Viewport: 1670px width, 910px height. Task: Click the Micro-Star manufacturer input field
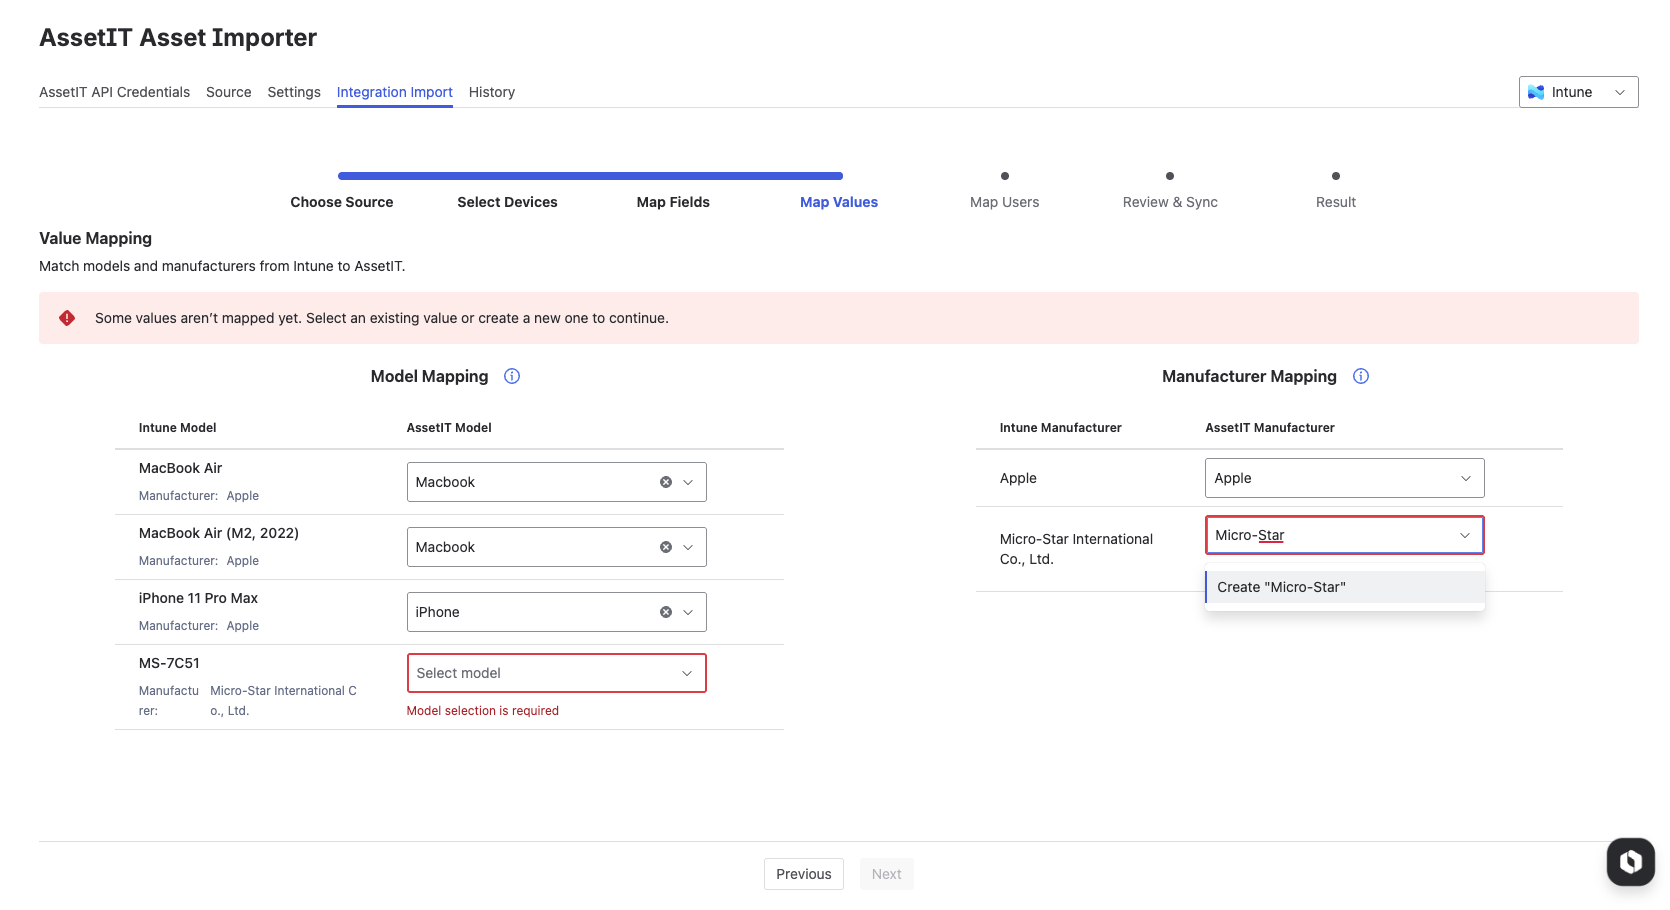[x=1330, y=535]
